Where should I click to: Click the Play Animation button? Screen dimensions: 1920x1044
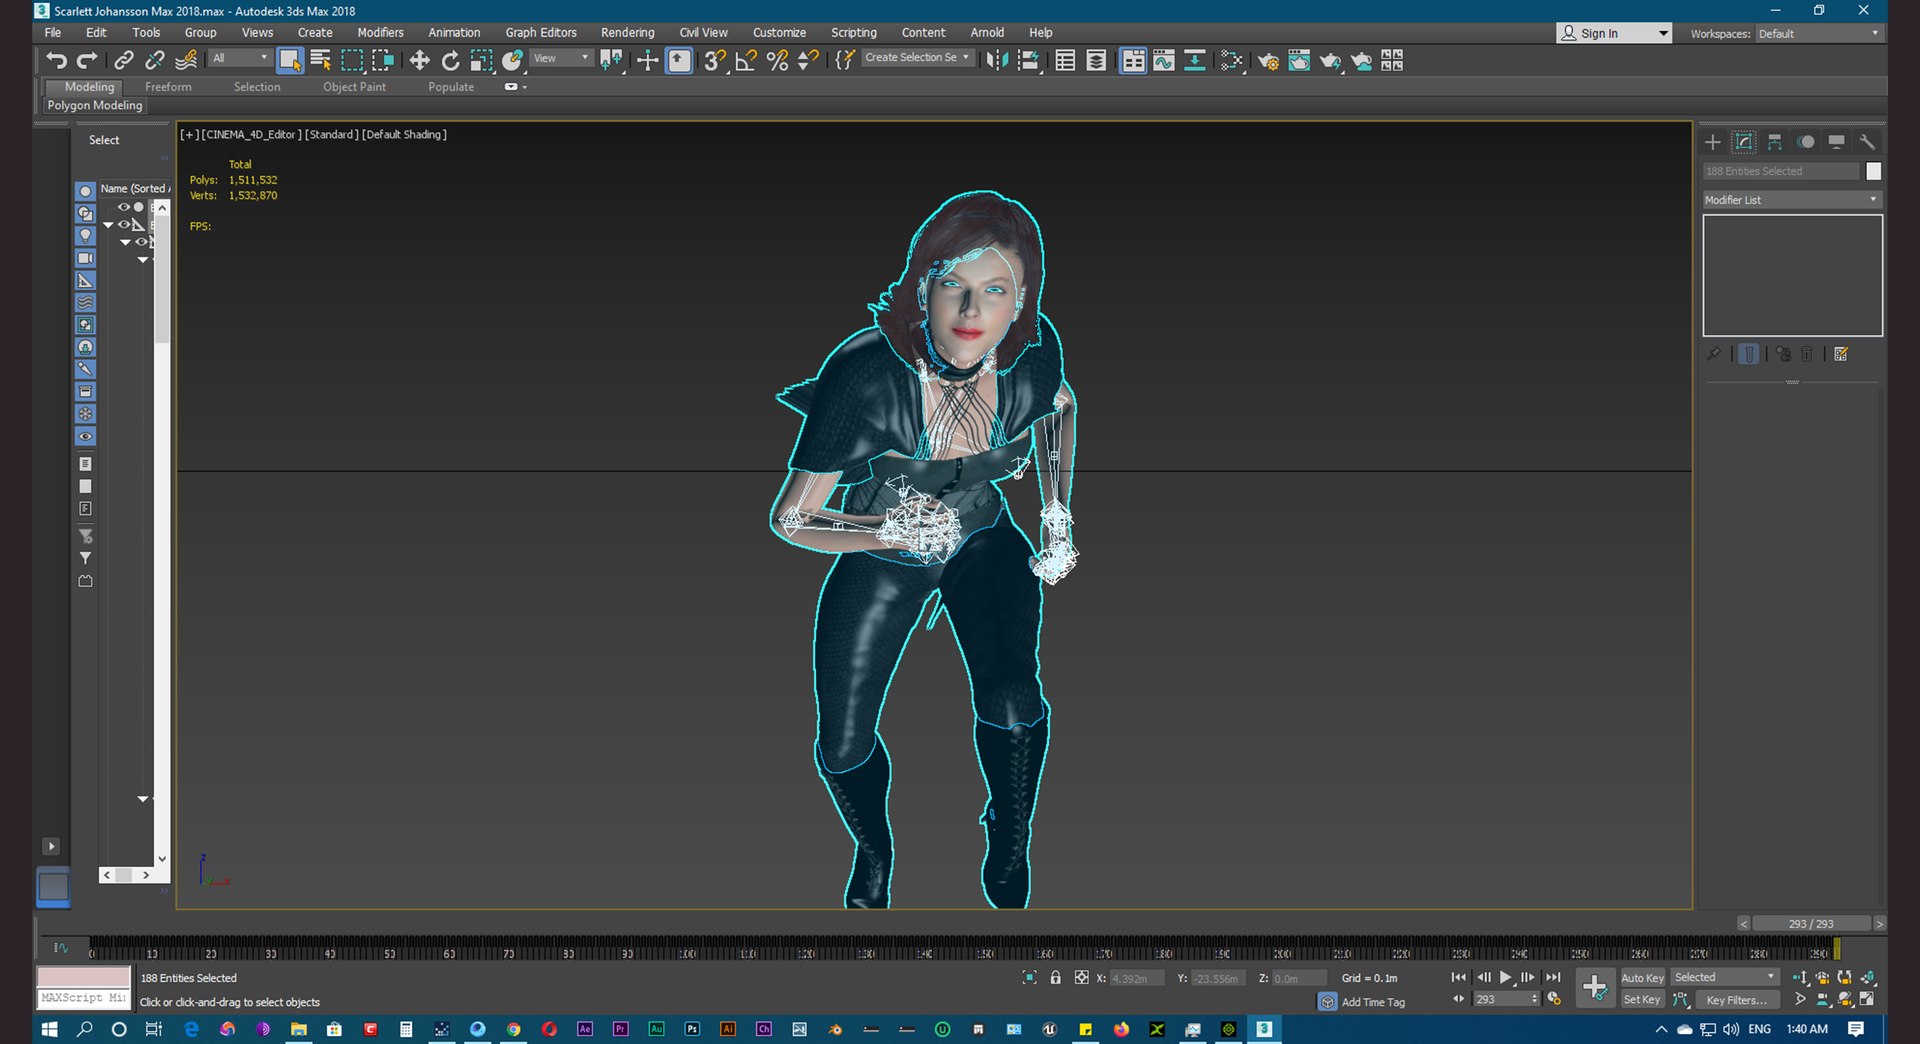click(x=1505, y=977)
